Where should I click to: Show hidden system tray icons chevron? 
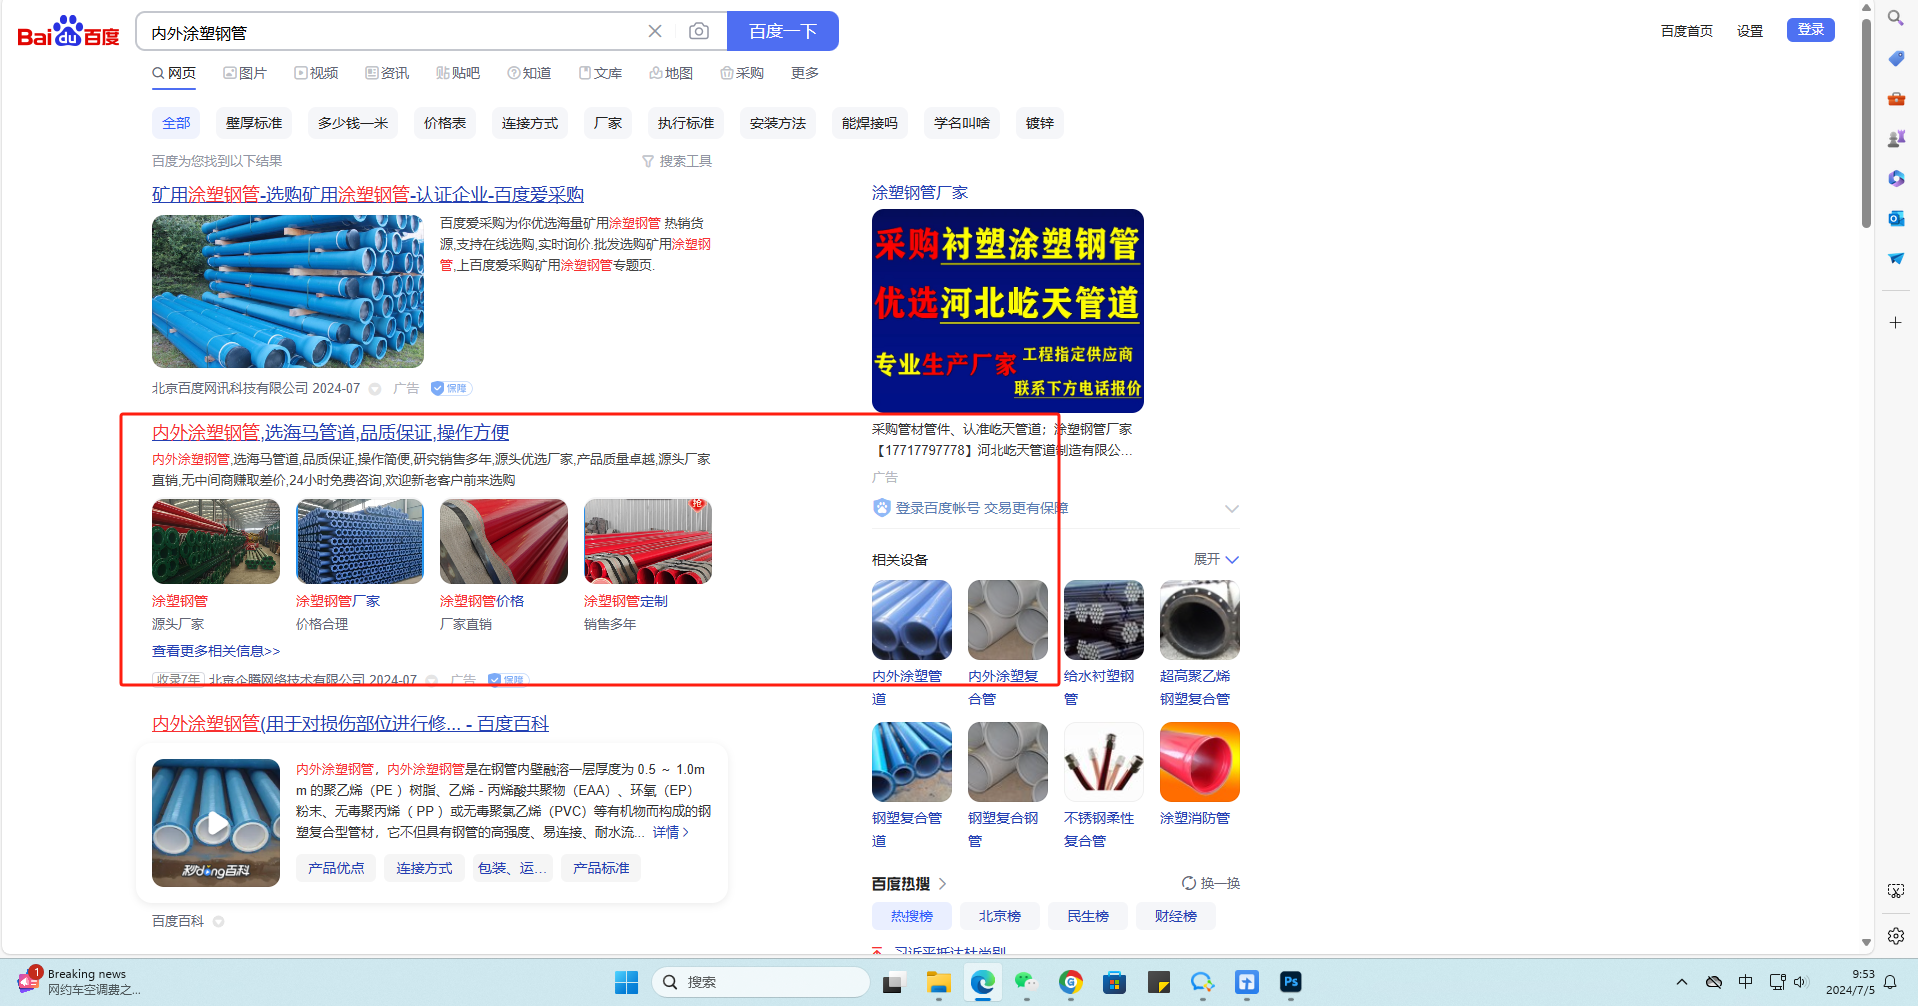click(1682, 982)
